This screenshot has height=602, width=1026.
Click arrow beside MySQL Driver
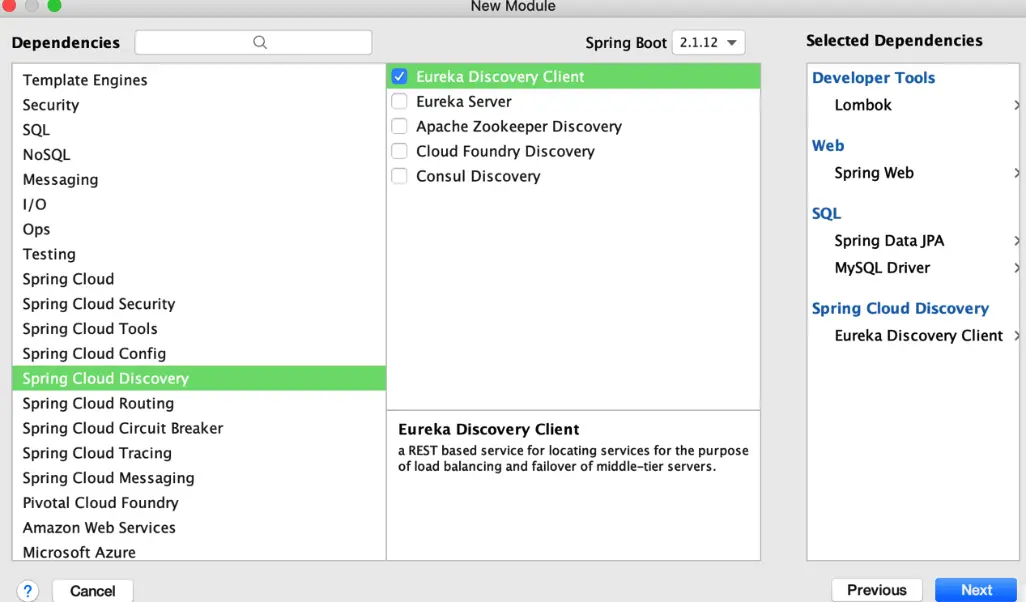tap(1016, 268)
